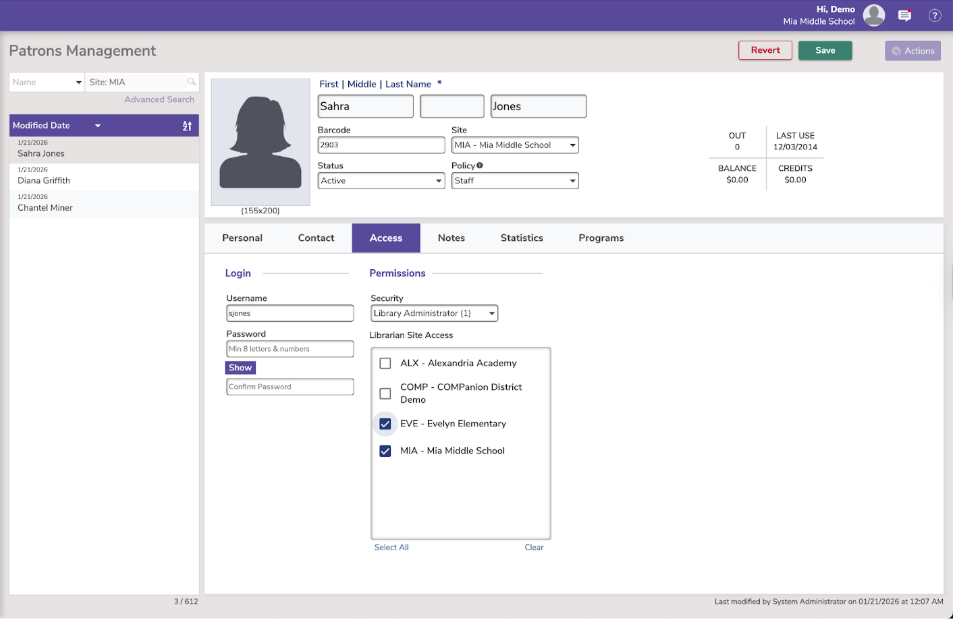Expand the Status dropdown
Image resolution: width=953 pixels, height=620 pixels.
[x=381, y=181]
